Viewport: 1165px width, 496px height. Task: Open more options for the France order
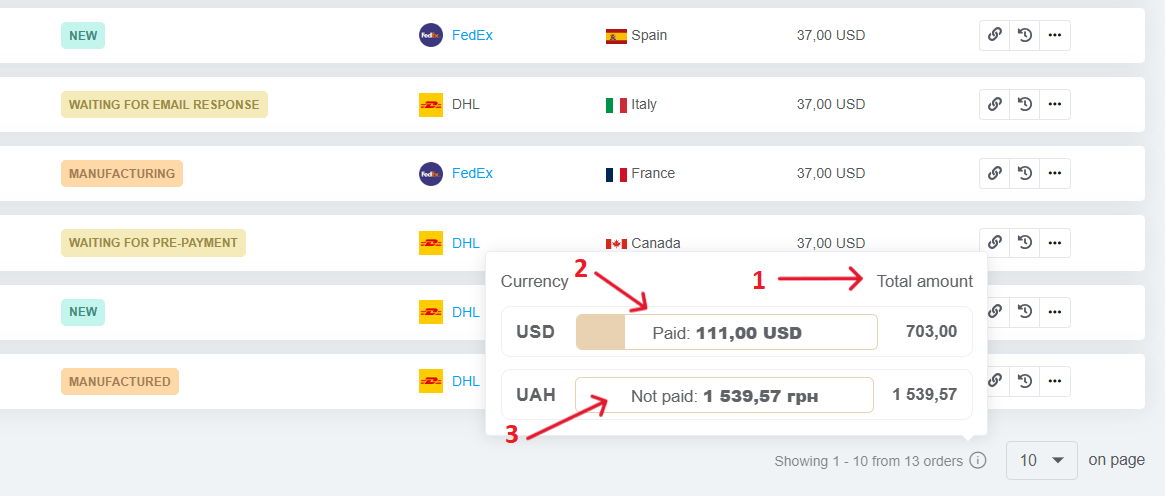click(1054, 173)
